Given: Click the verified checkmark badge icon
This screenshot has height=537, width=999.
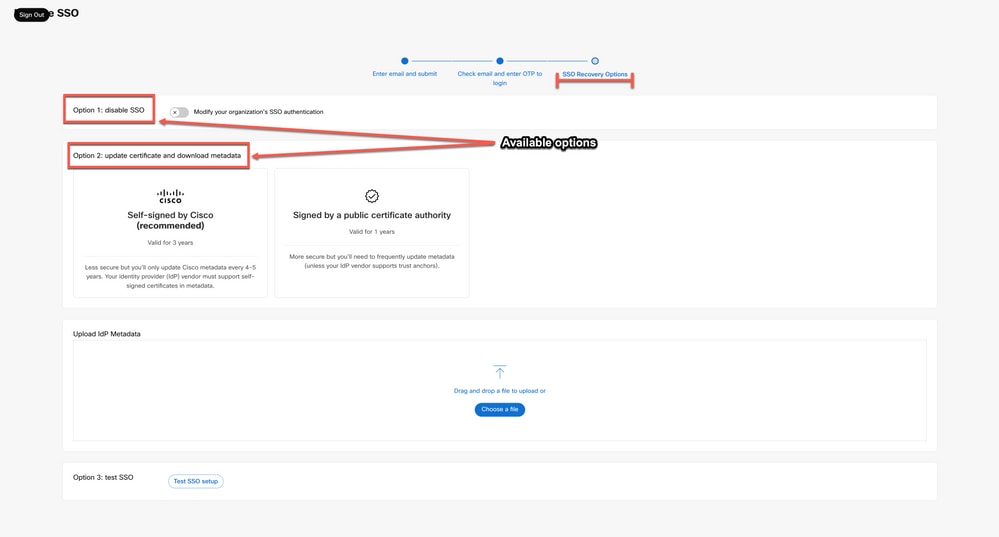Looking at the screenshot, I should click(371, 196).
